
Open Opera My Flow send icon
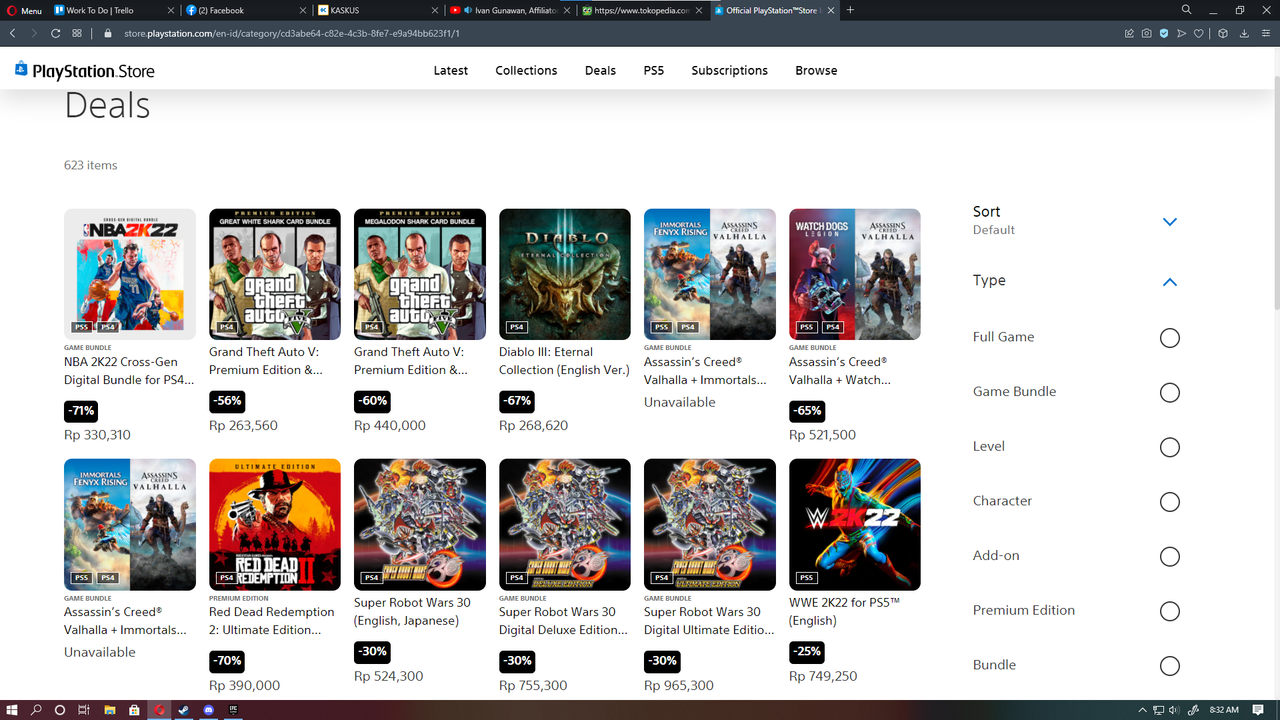1181,33
